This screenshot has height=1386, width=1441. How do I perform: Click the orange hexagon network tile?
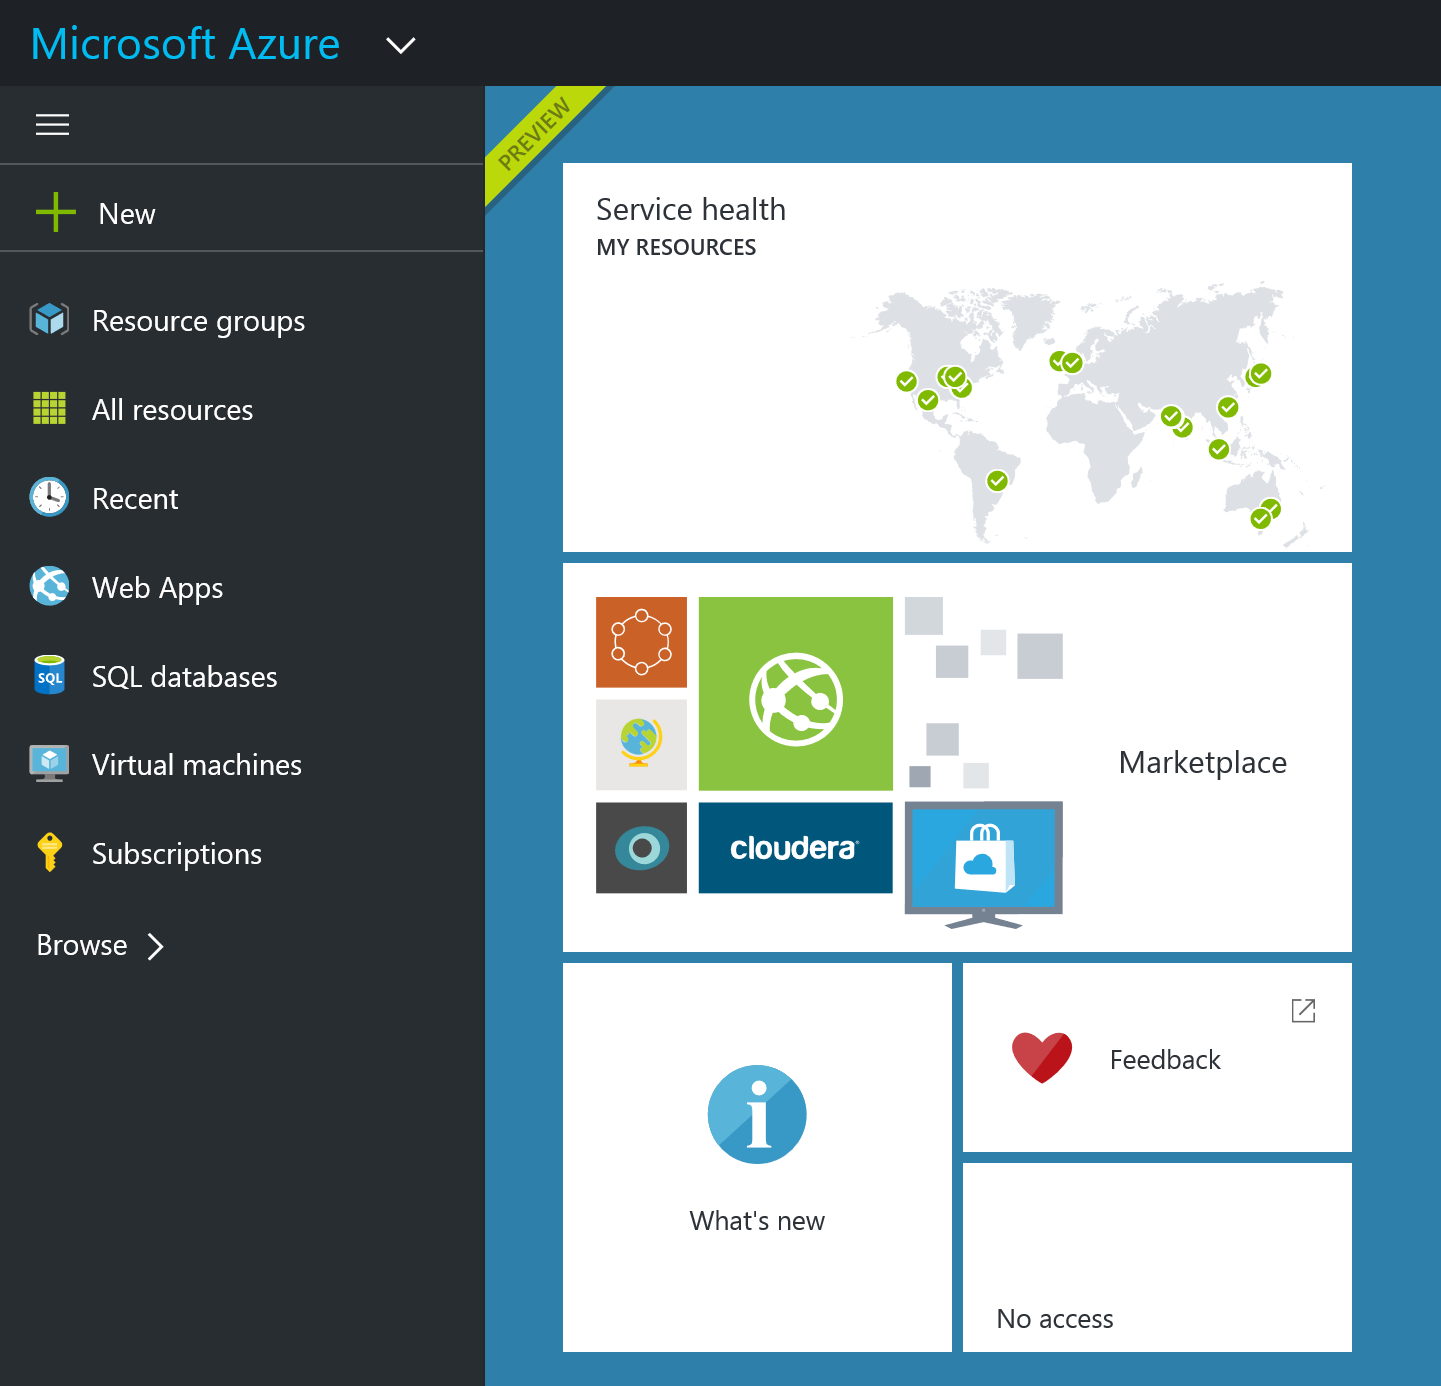(x=641, y=642)
